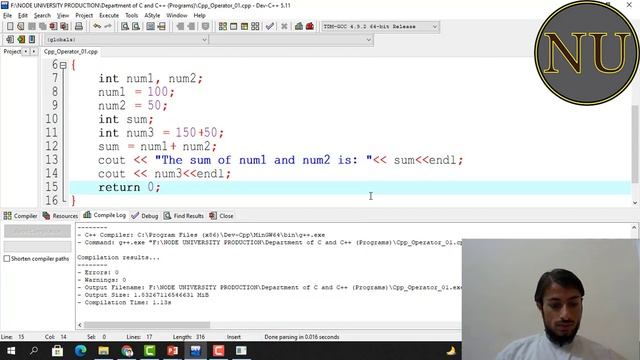
Task: Open the Find Results tab
Action: 184,216
